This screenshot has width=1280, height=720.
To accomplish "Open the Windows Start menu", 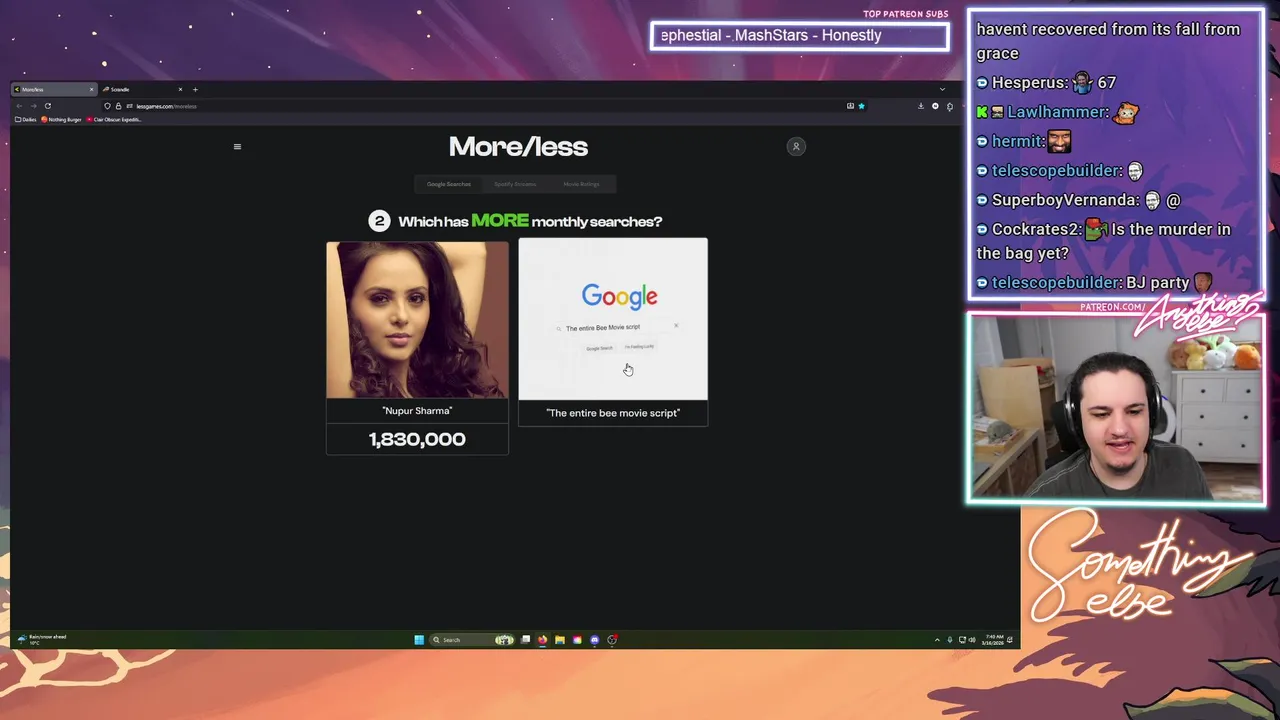I will click(419, 640).
